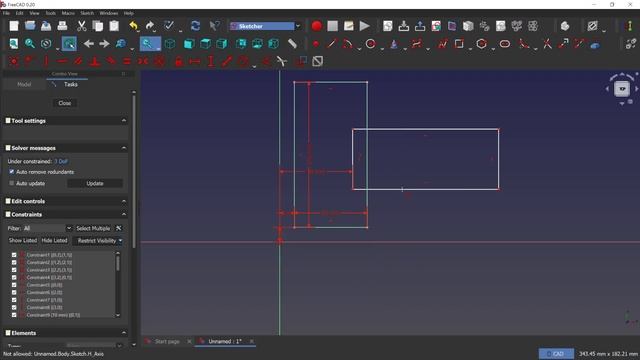Apply horizontal distance constraint icon
640x360 pixels.
195,61
